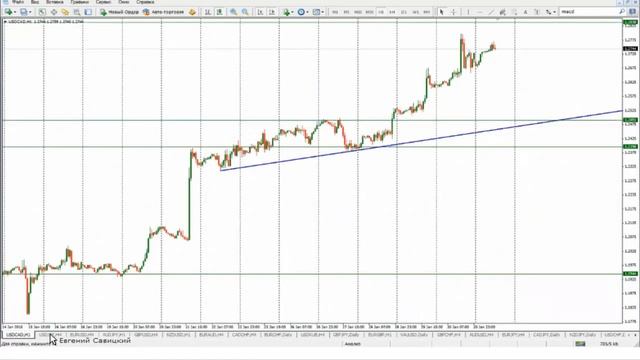Expand the periods dropdown arrow

point(307,12)
